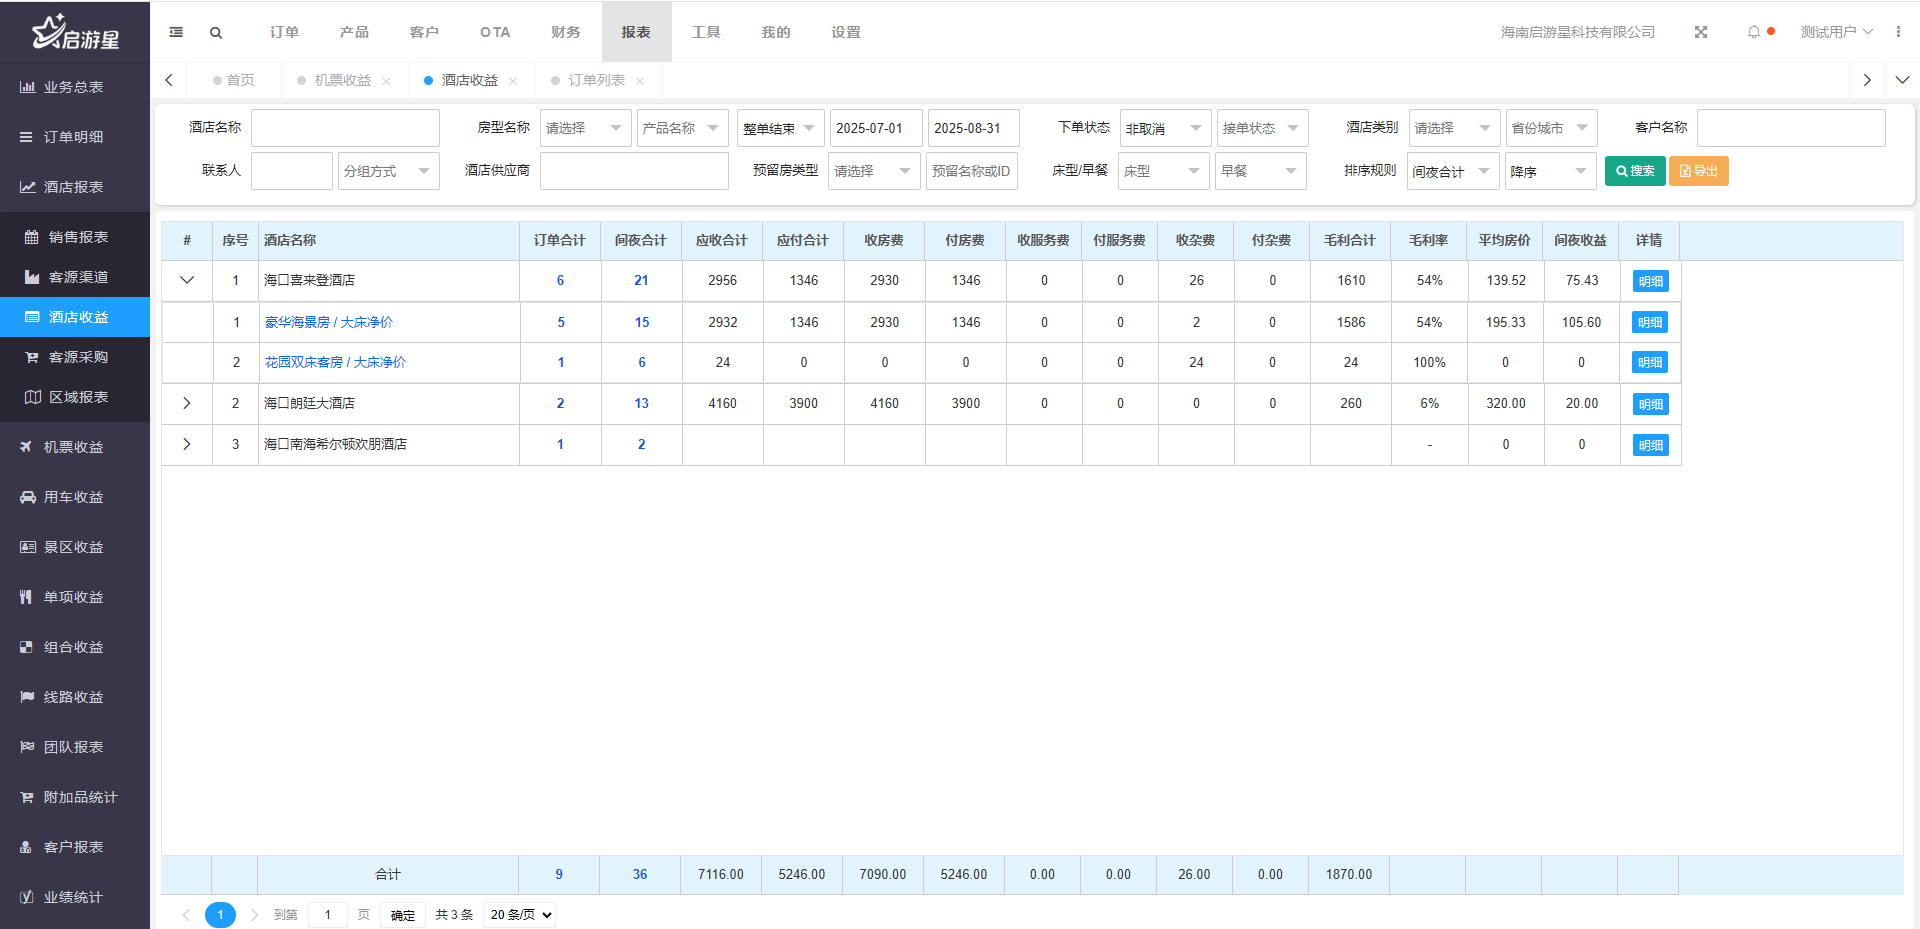The width and height of the screenshot is (1920, 929).
Task: Close the 机票收益 tab
Action: [x=386, y=81]
